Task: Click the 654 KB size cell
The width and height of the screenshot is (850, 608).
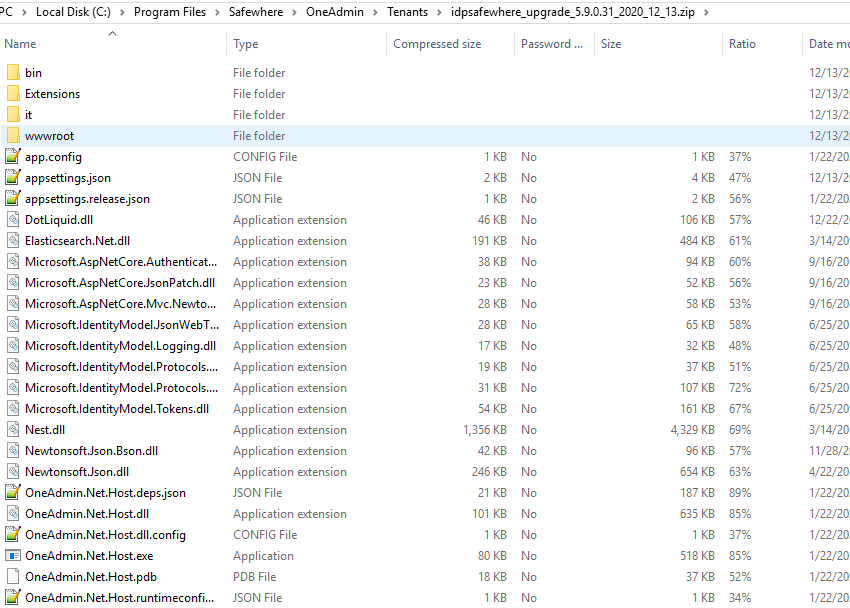Action: pos(697,472)
